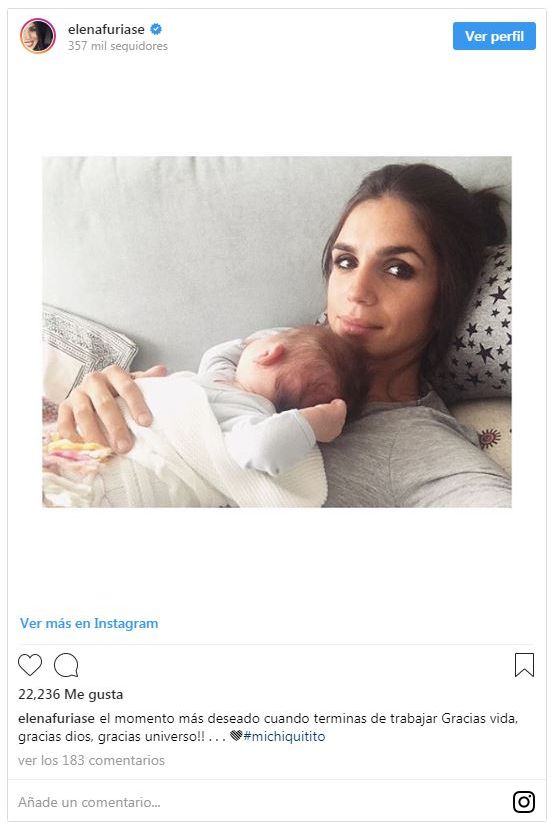Click the caption text about terminas de trabajar
555x830 pixels.
309,718
